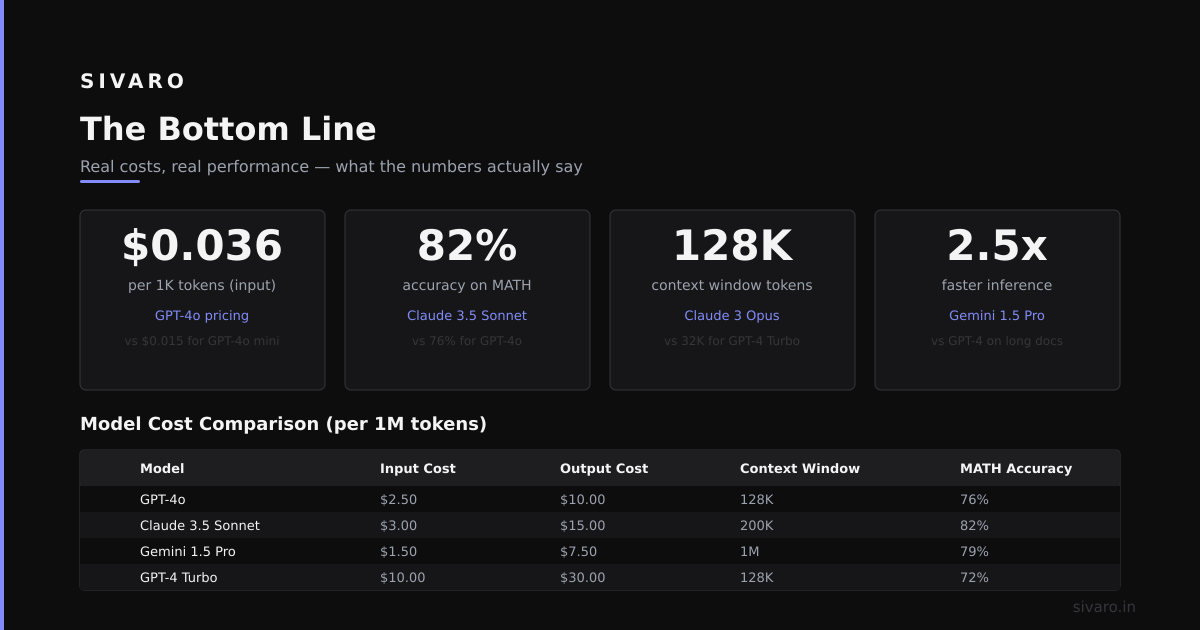1200x630 pixels.
Task: Open the Claude 3.5 Sonnet card link
Action: click(x=467, y=315)
